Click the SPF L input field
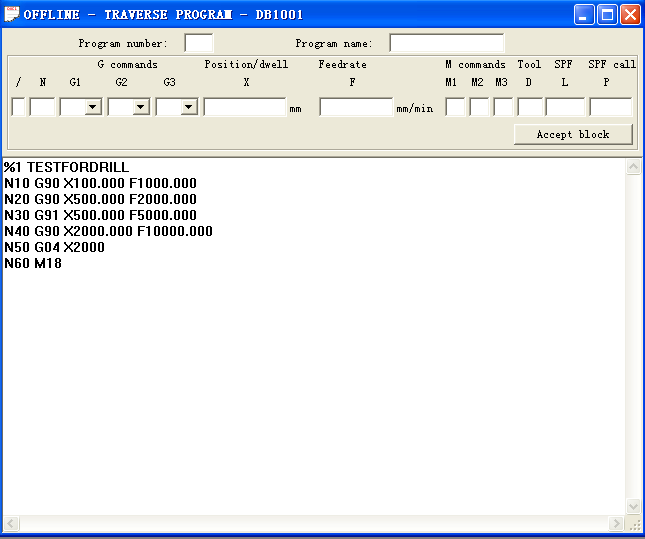645x539 pixels. (565, 107)
